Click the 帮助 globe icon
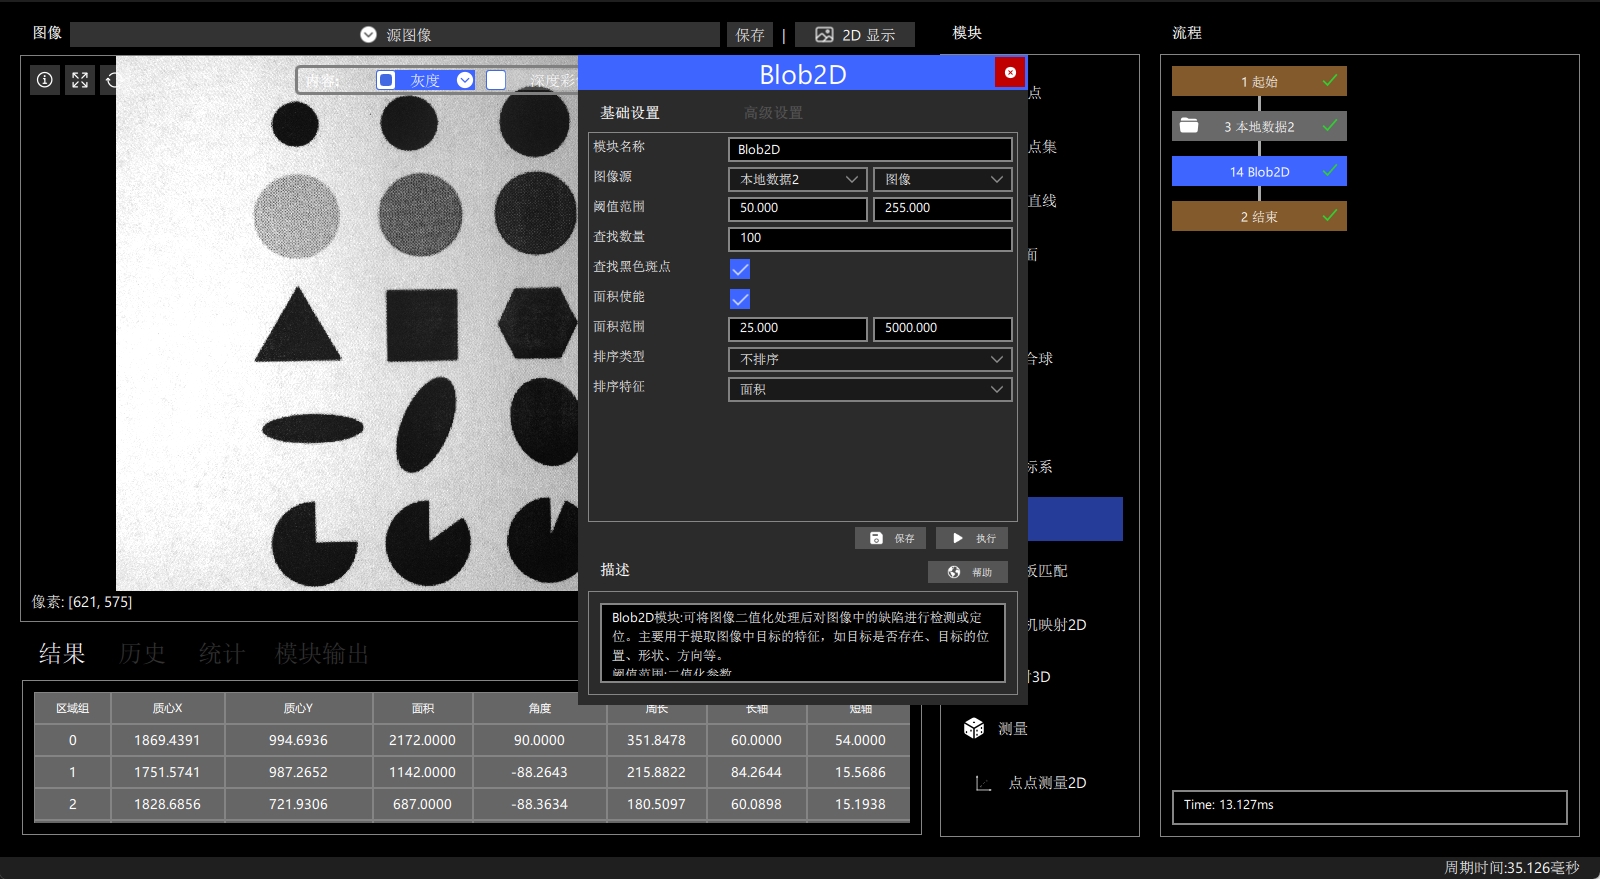 click(954, 572)
